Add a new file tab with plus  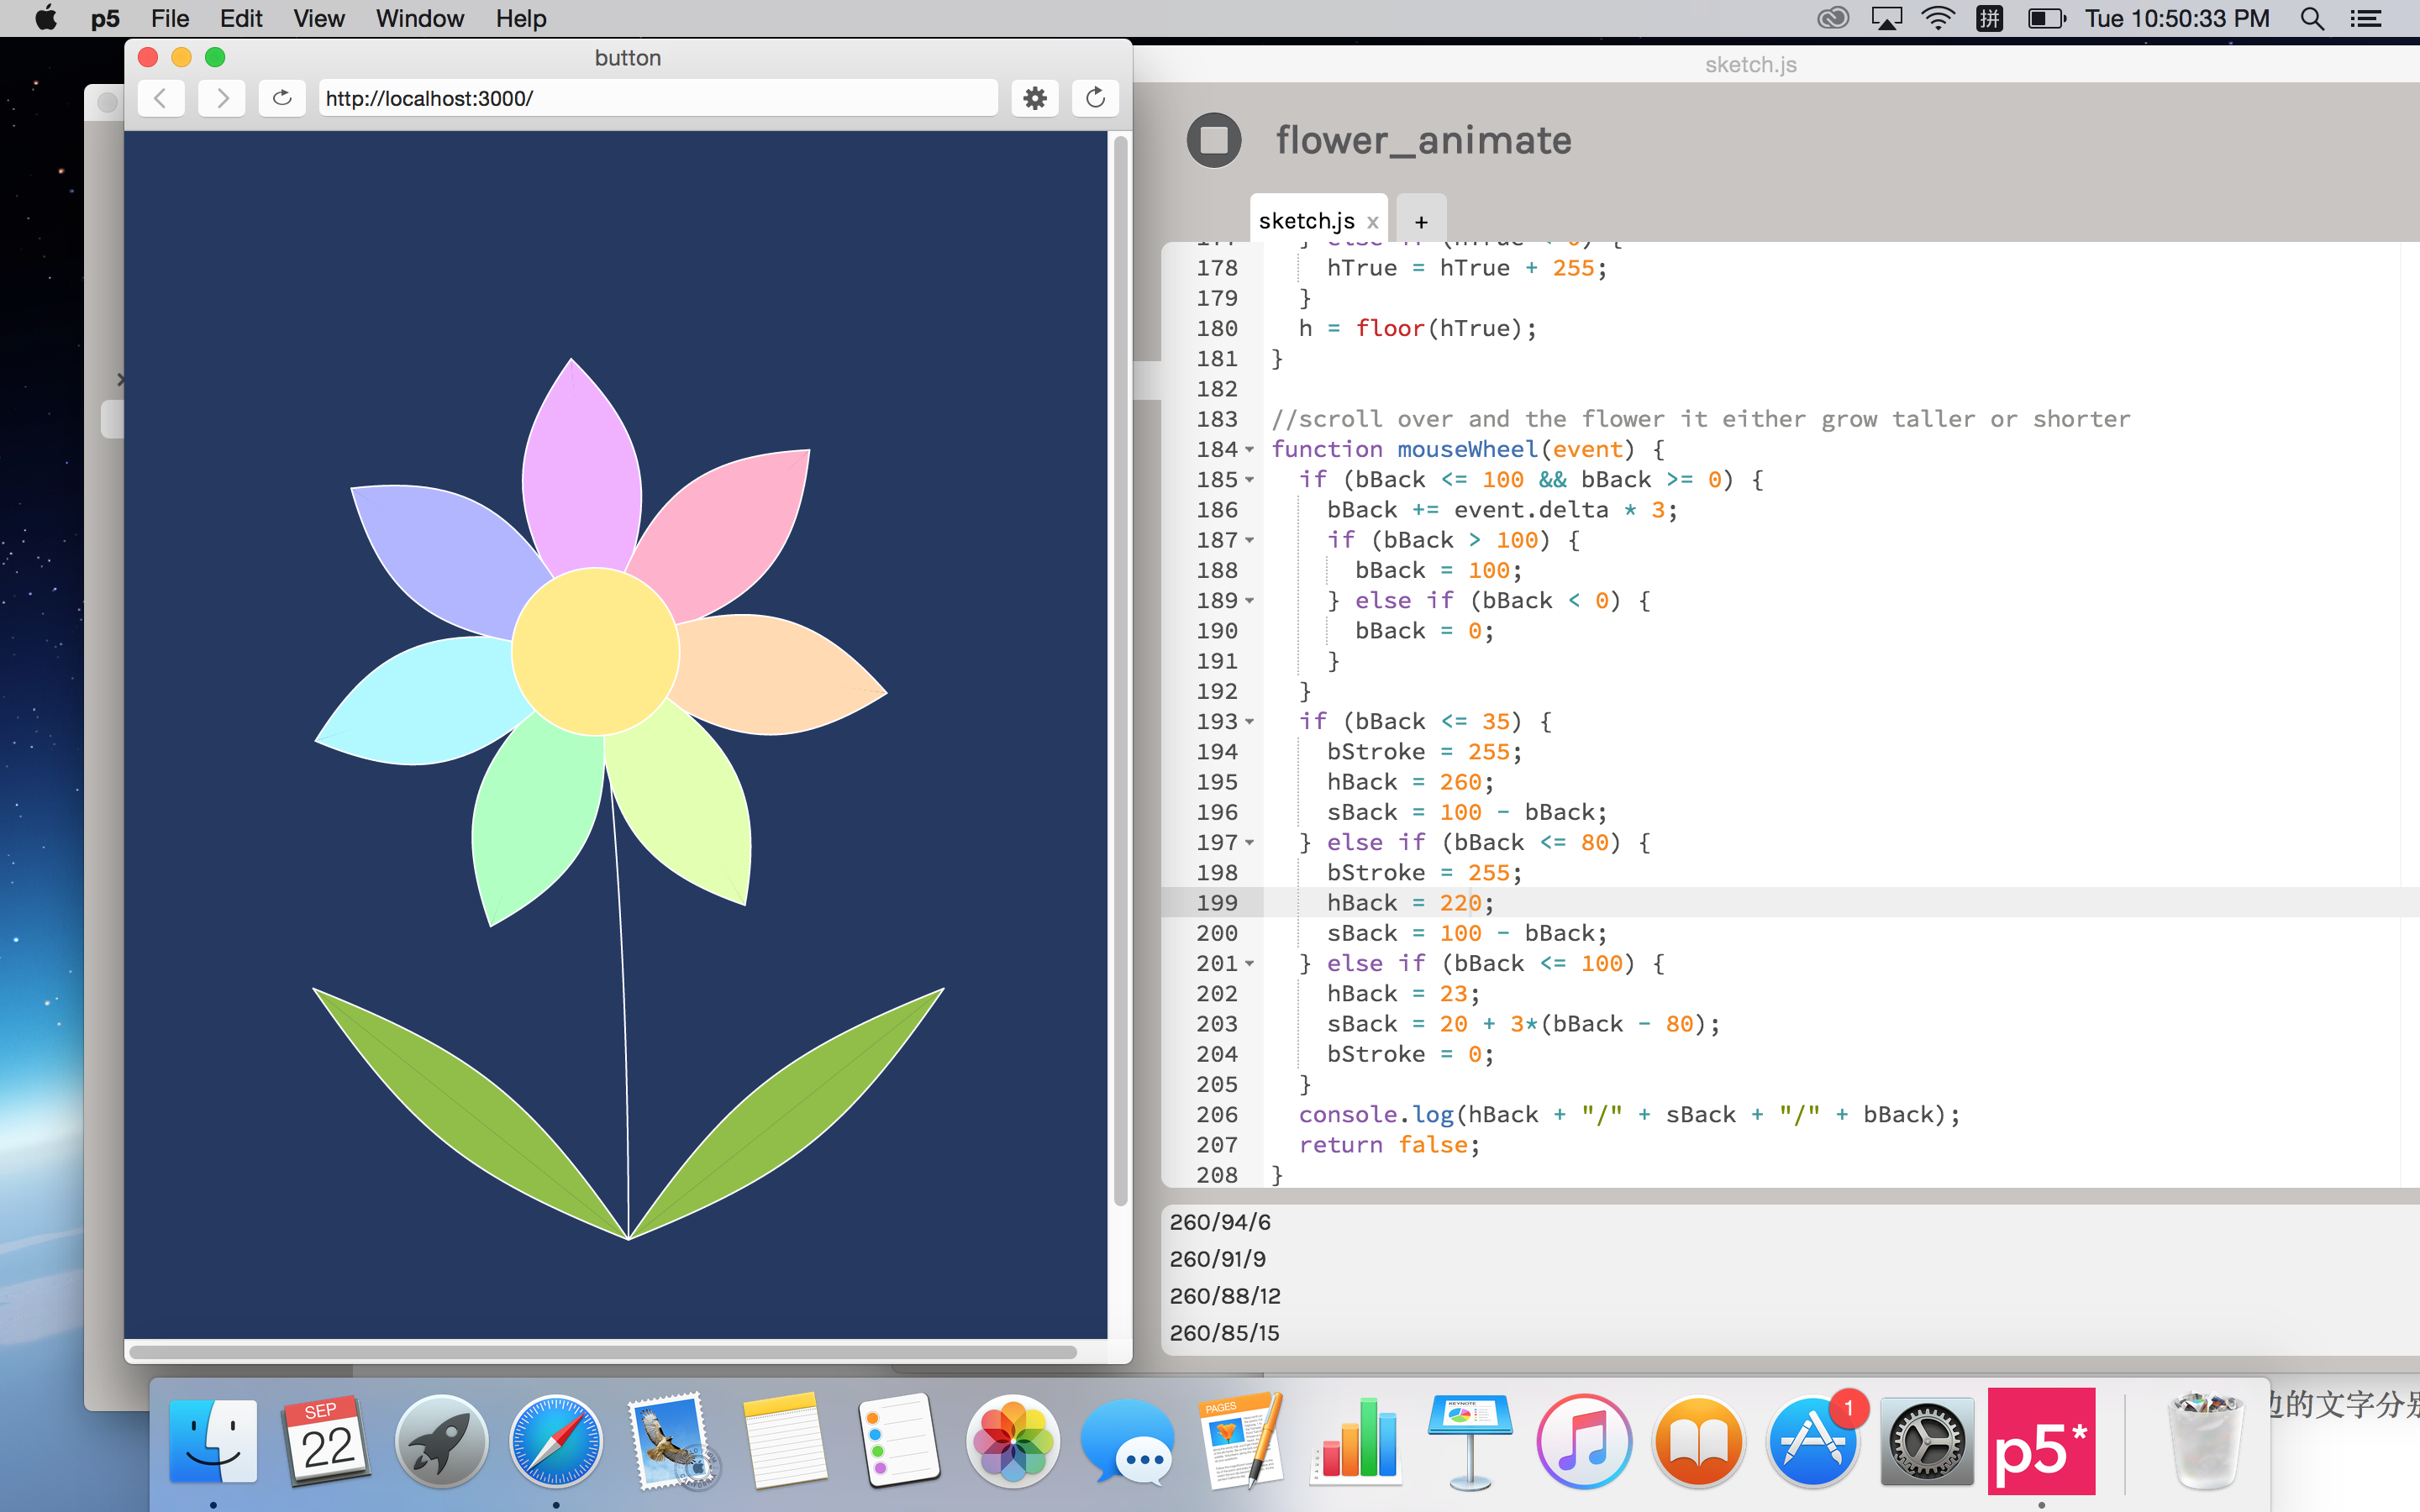coord(1421,222)
